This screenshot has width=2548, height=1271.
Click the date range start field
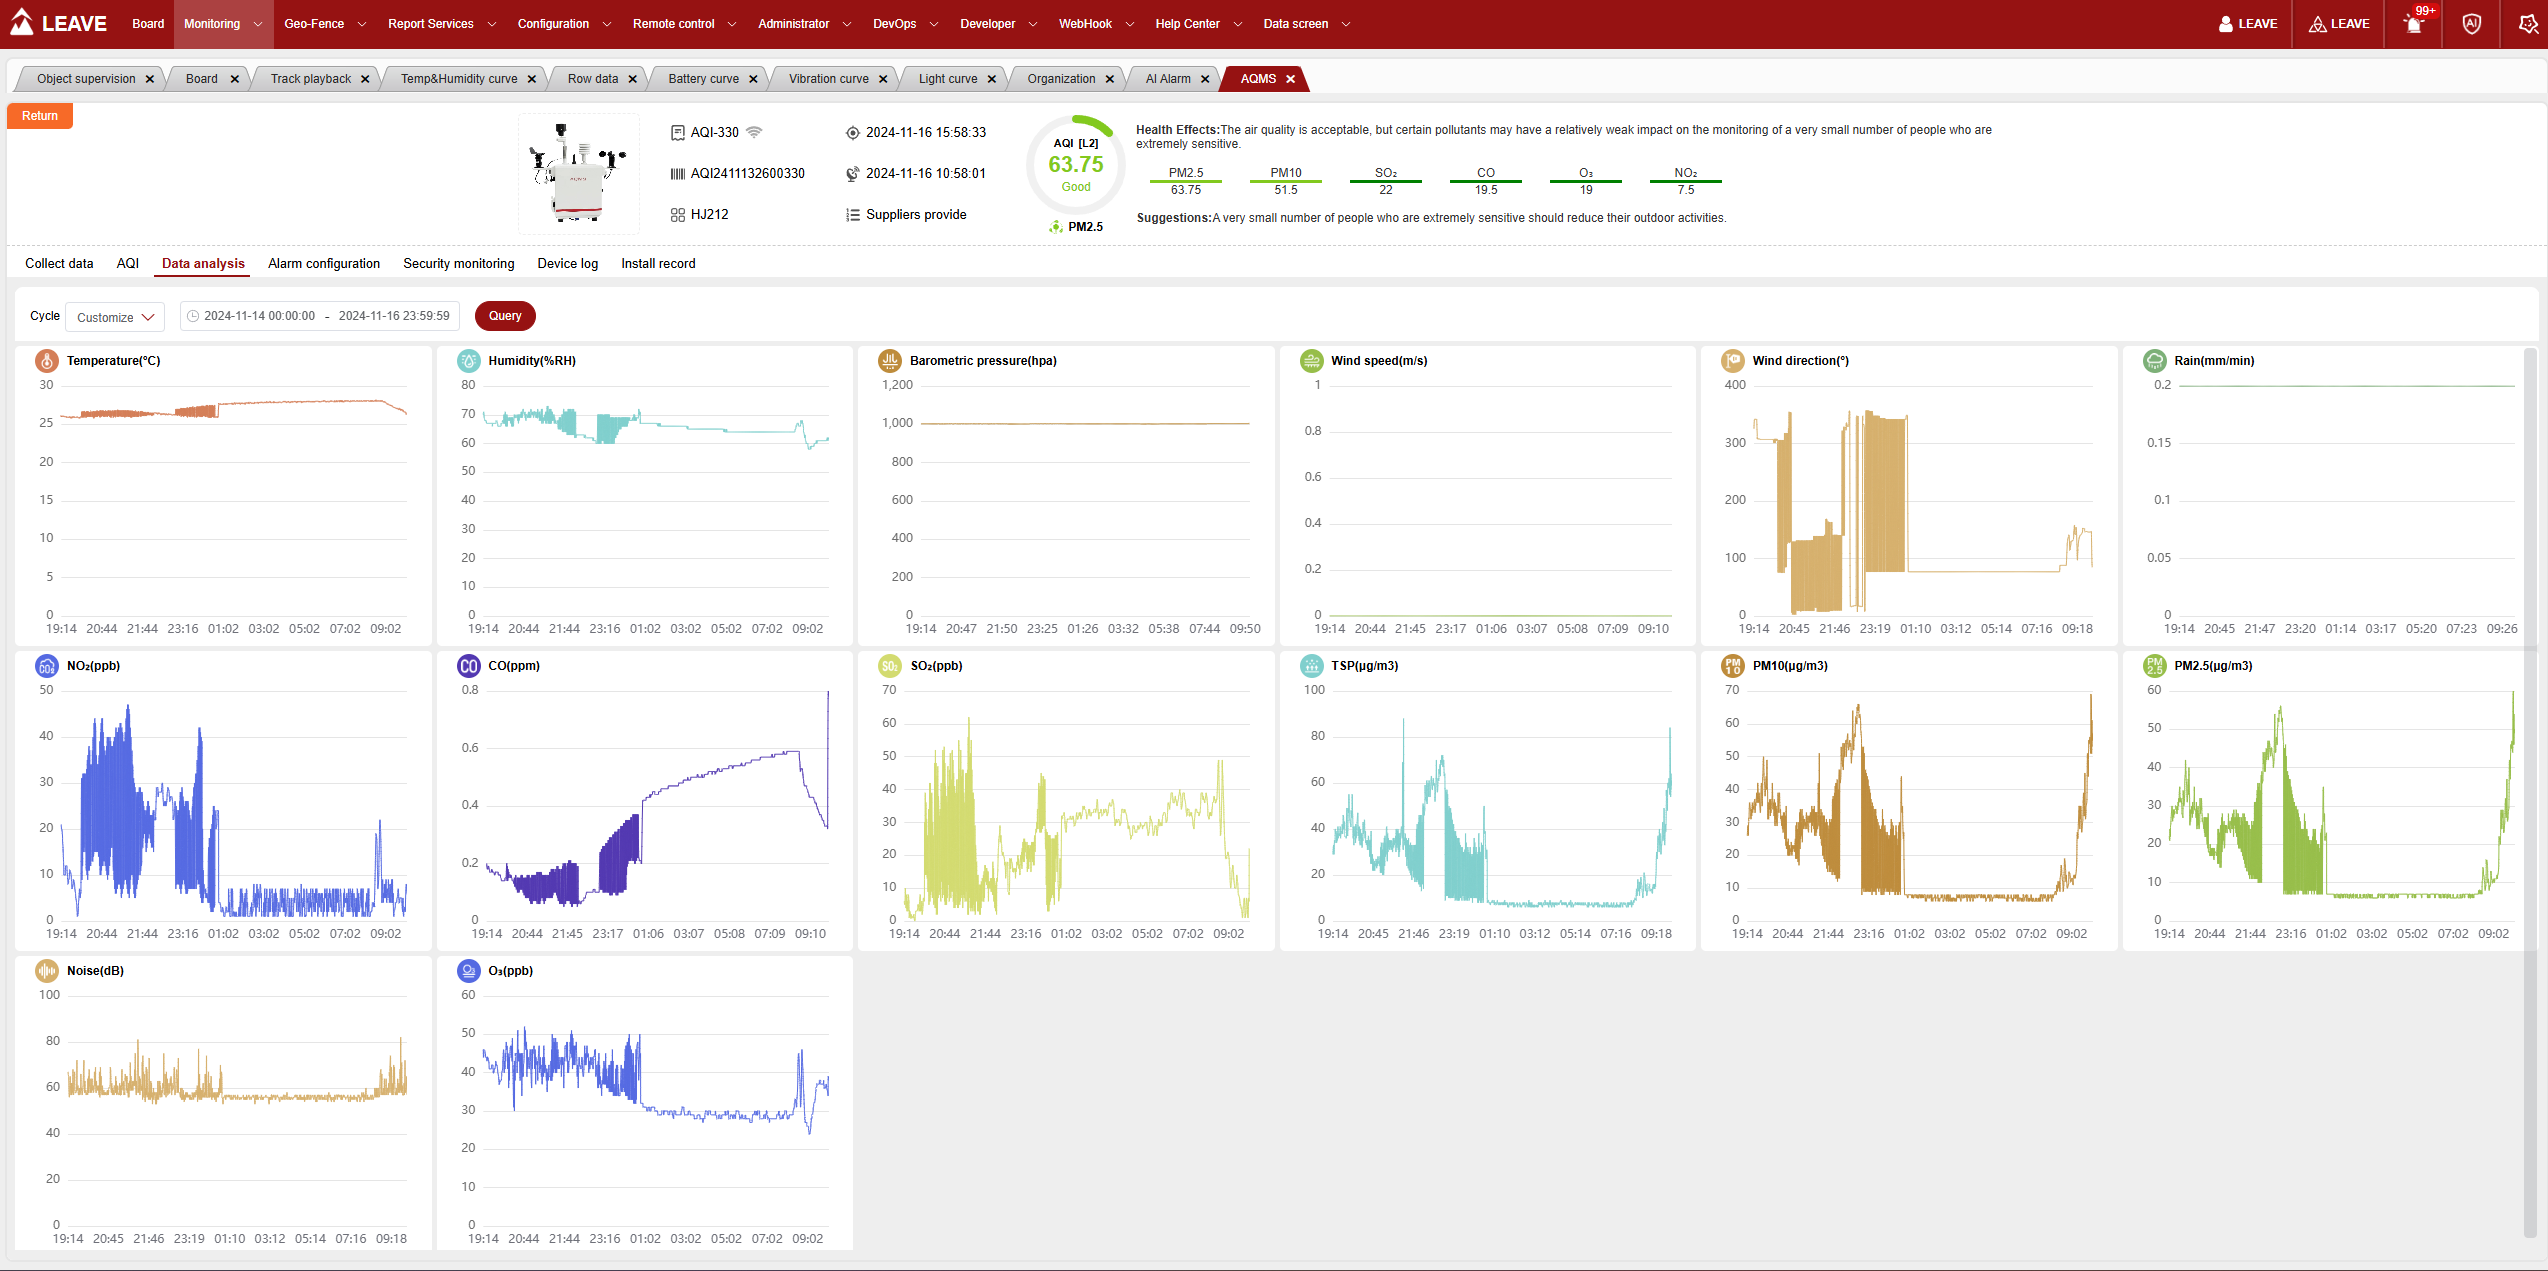(259, 316)
